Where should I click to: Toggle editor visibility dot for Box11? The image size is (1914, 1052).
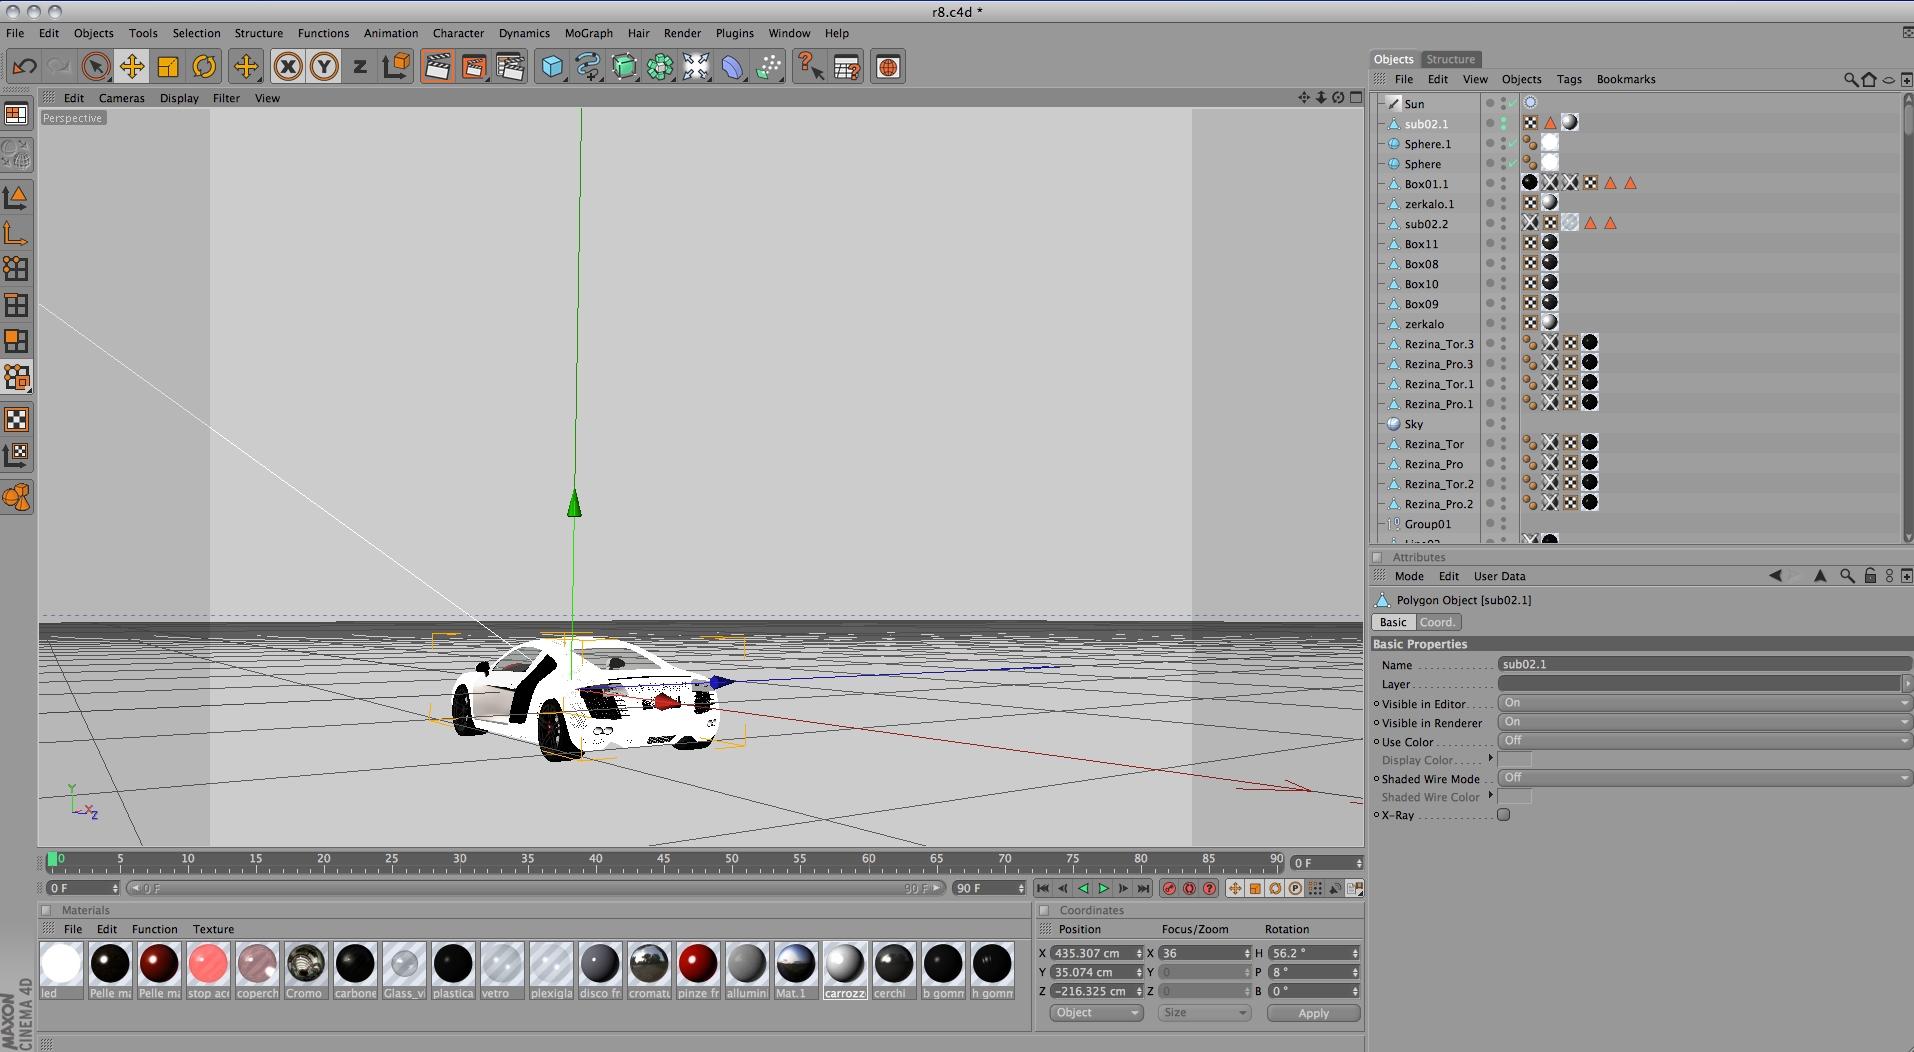coord(1503,240)
